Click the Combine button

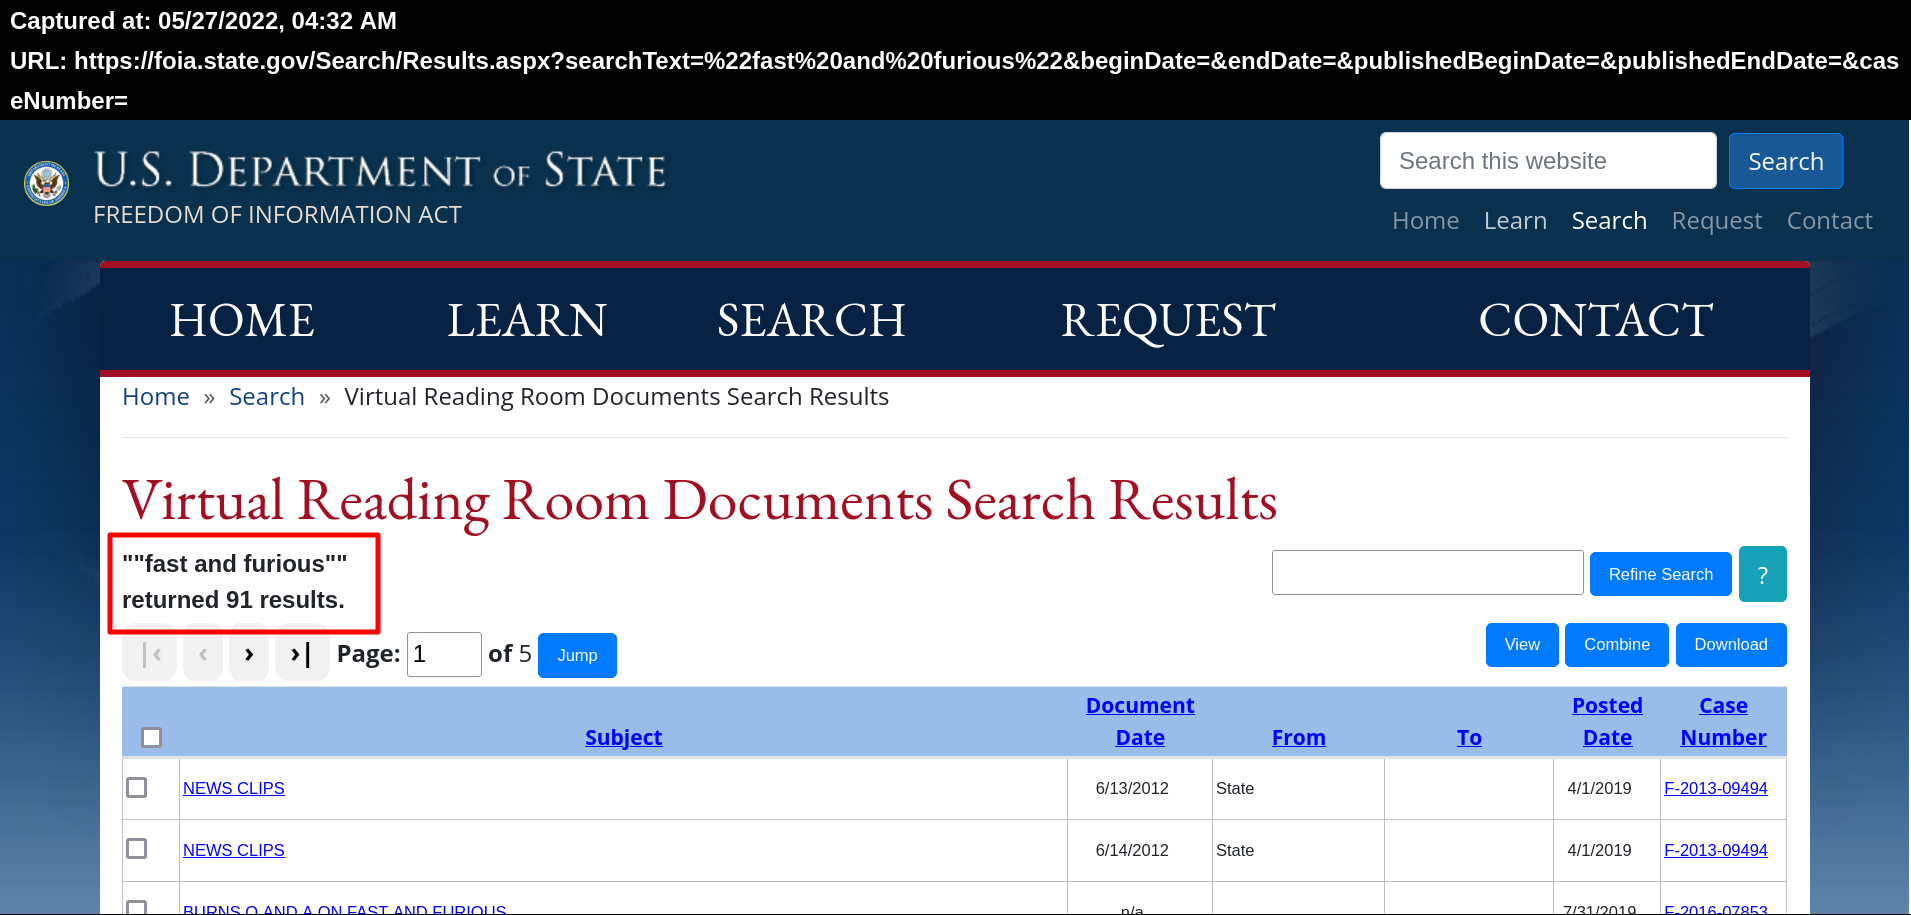pyautogui.click(x=1617, y=645)
